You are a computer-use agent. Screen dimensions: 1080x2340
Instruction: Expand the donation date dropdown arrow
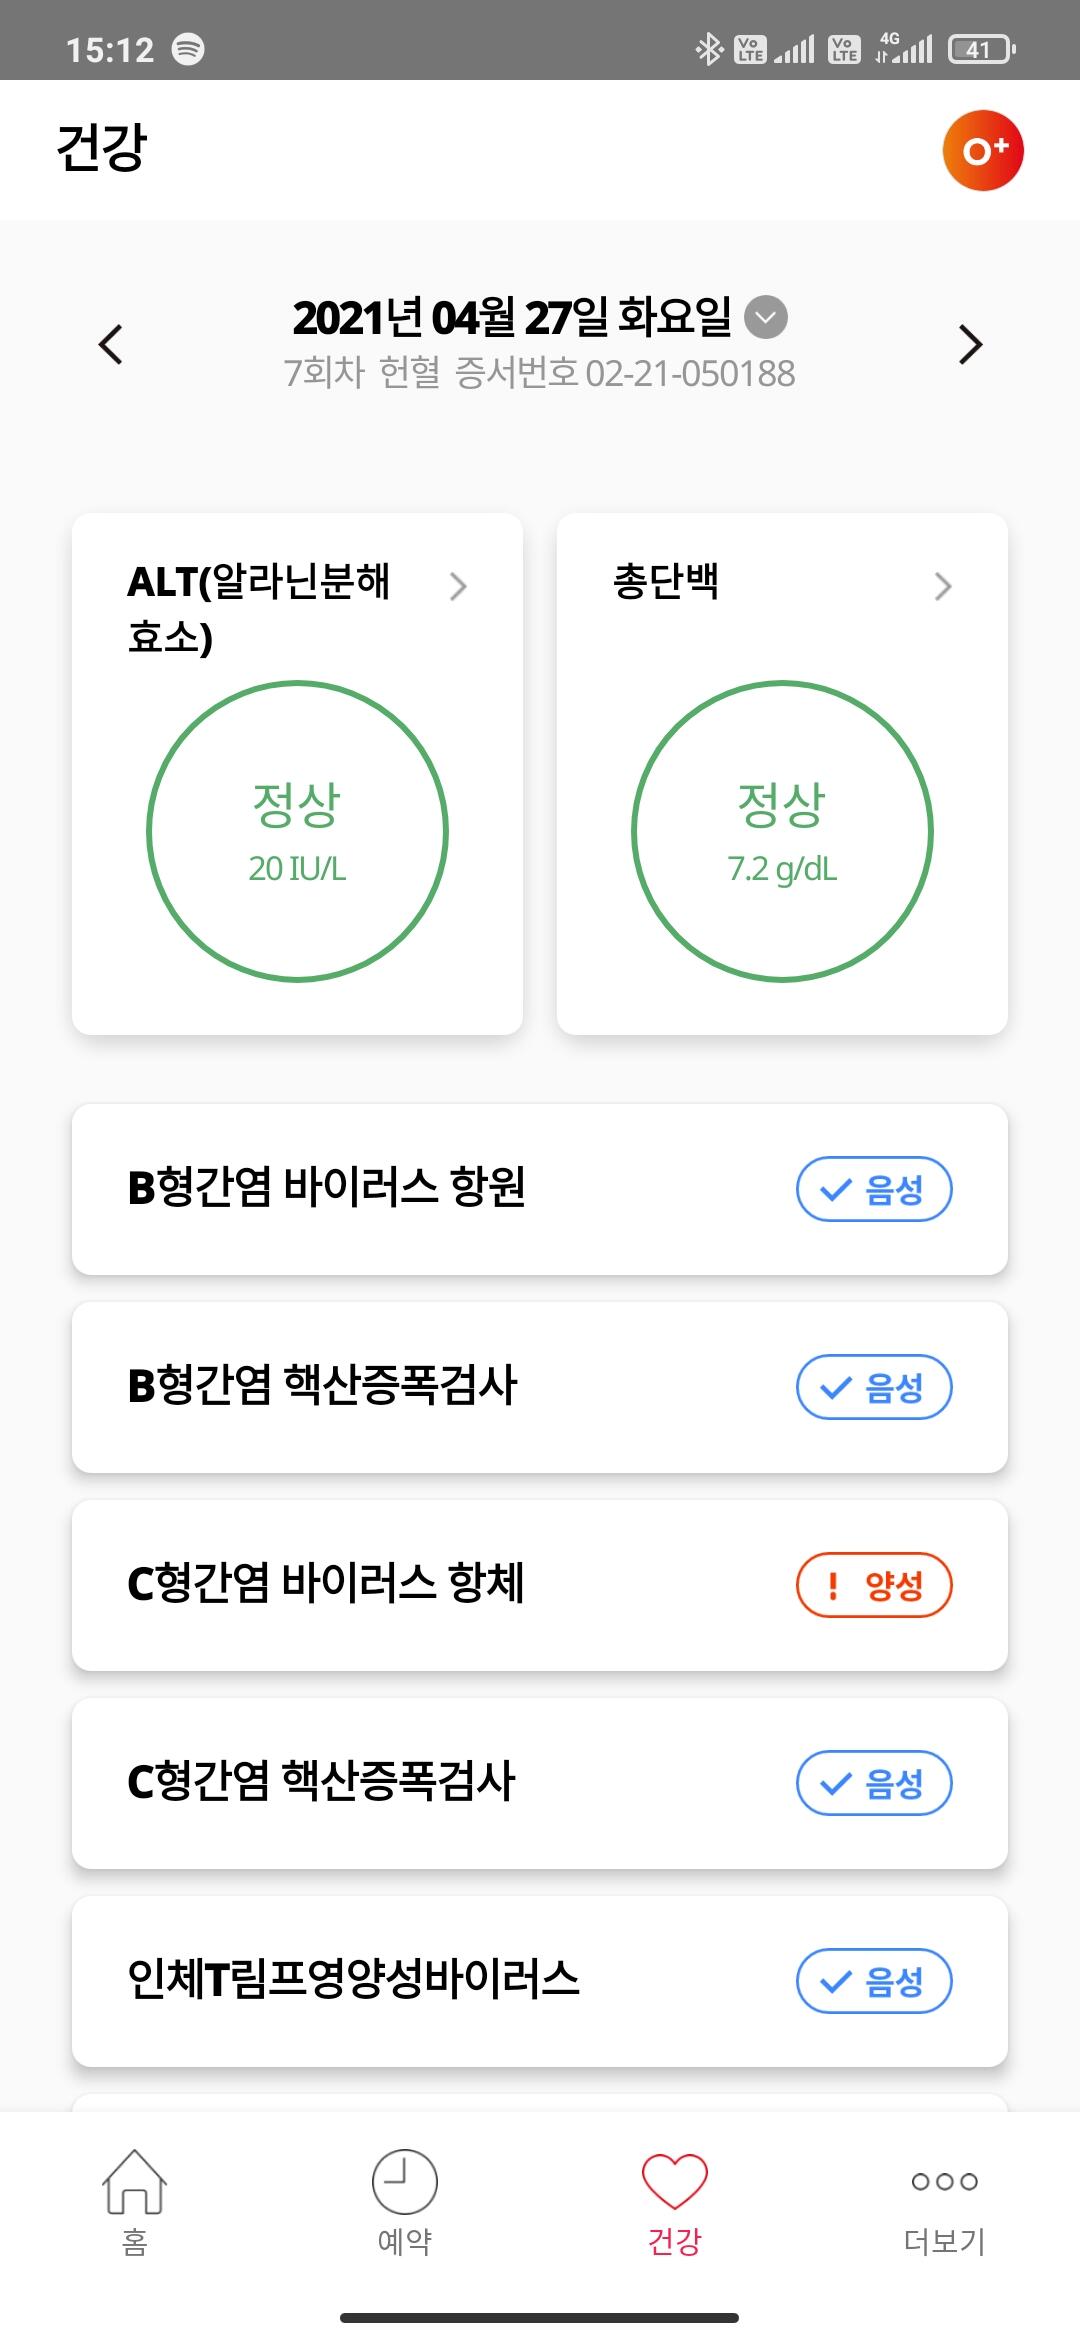(x=767, y=317)
